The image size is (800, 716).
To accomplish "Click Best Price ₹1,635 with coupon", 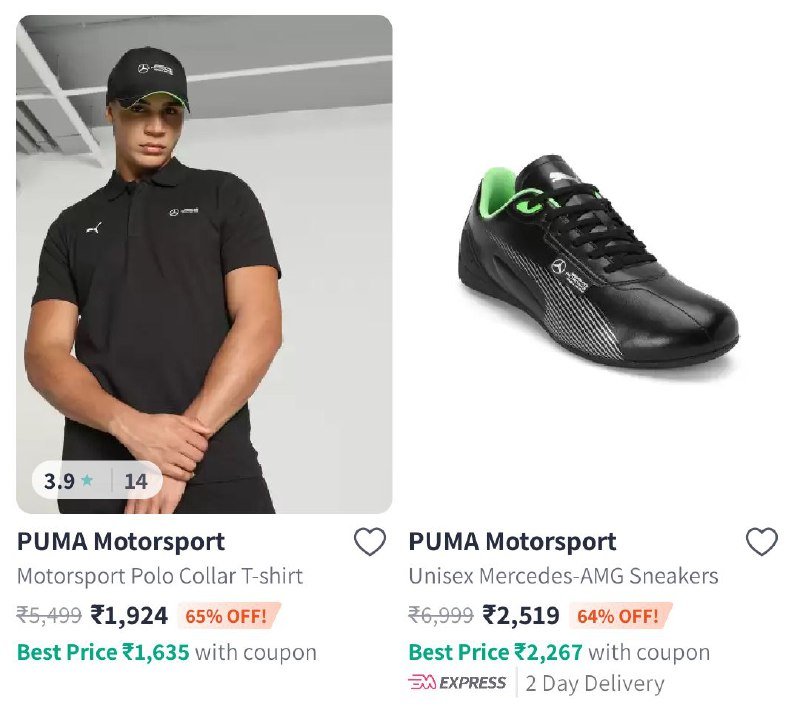I will (167, 652).
